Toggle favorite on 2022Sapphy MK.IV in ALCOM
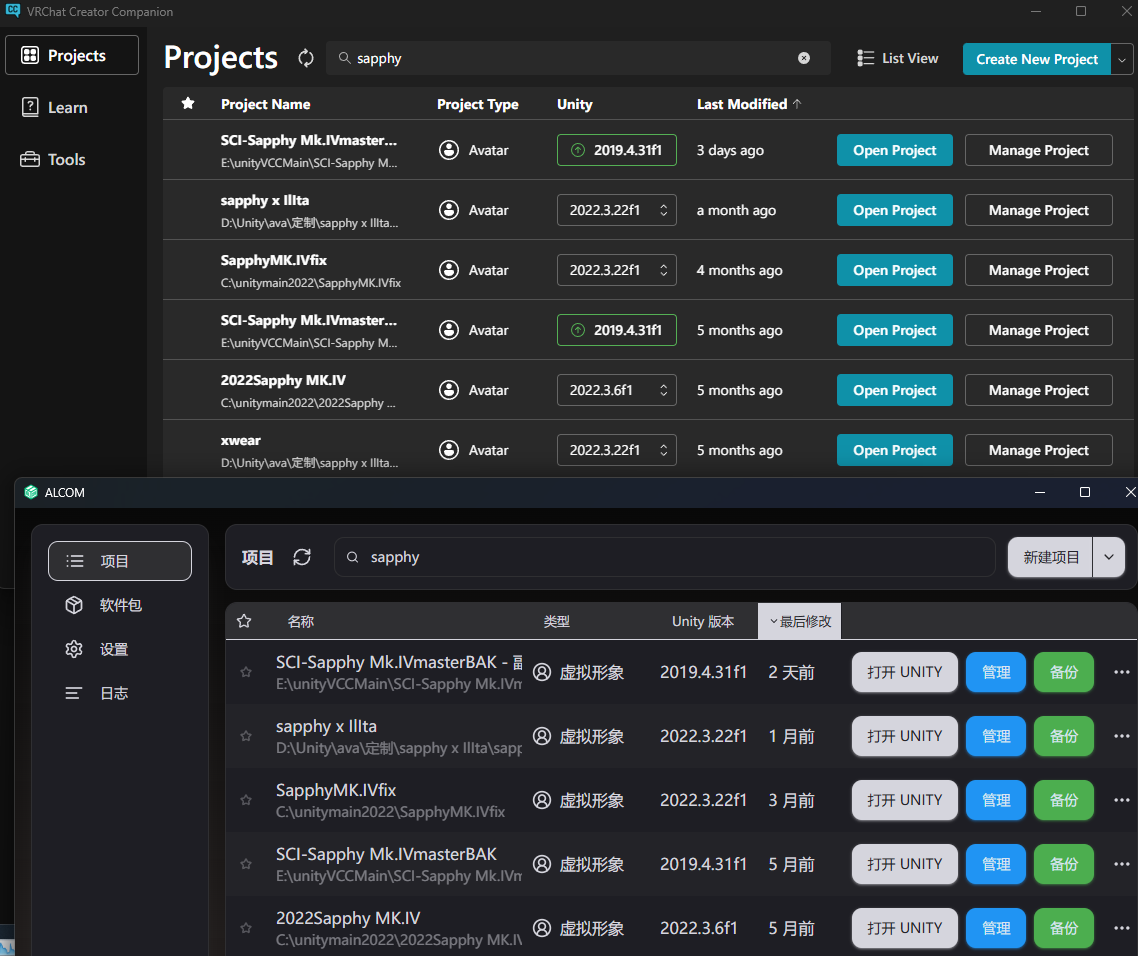1138x956 pixels. (x=246, y=928)
